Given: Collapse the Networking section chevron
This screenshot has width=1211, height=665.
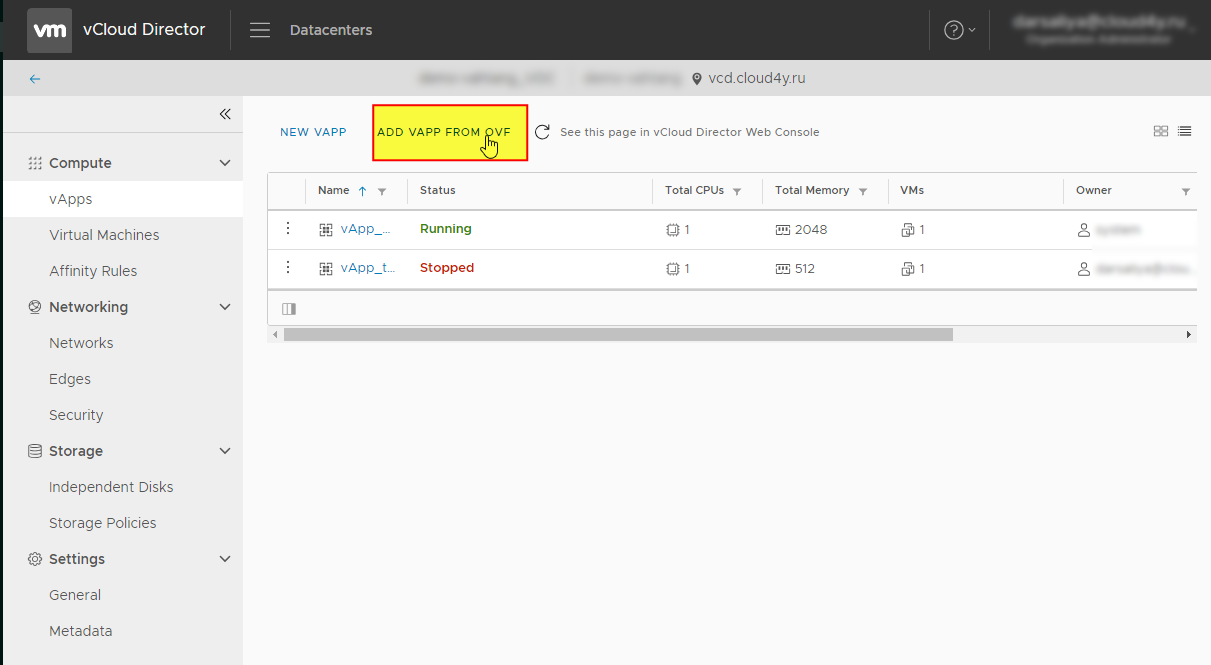Looking at the screenshot, I should tap(225, 307).
